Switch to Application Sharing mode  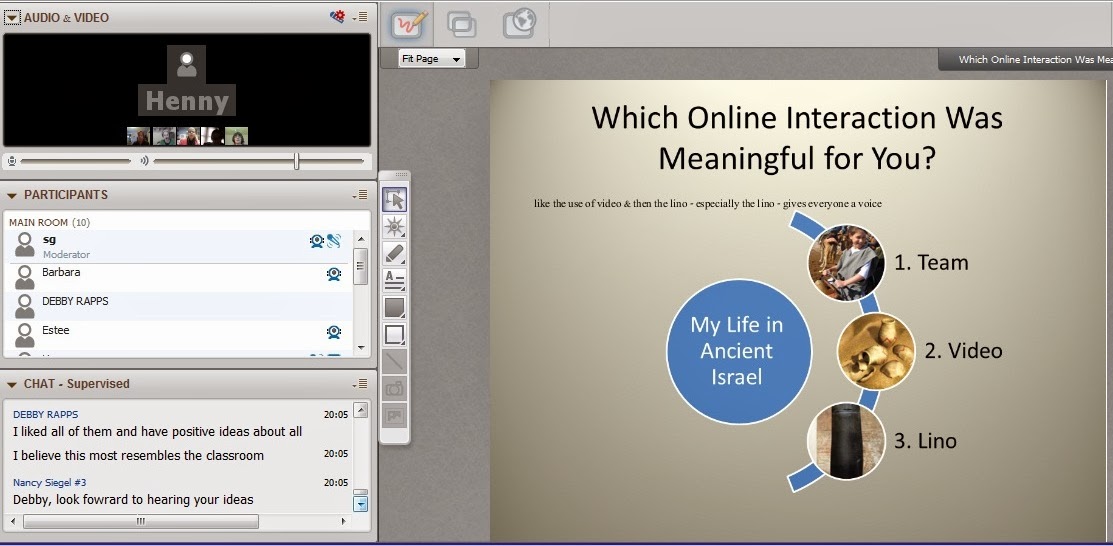(462, 25)
